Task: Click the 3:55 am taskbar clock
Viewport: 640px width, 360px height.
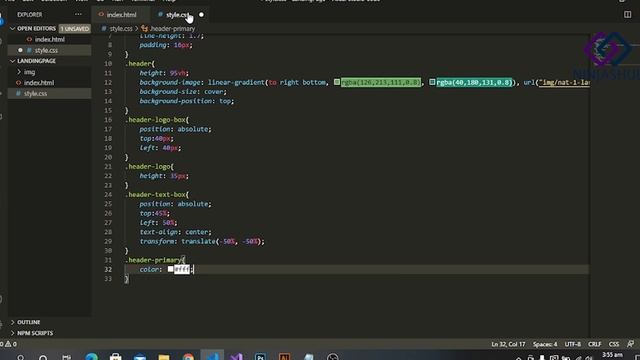Action: (612, 355)
